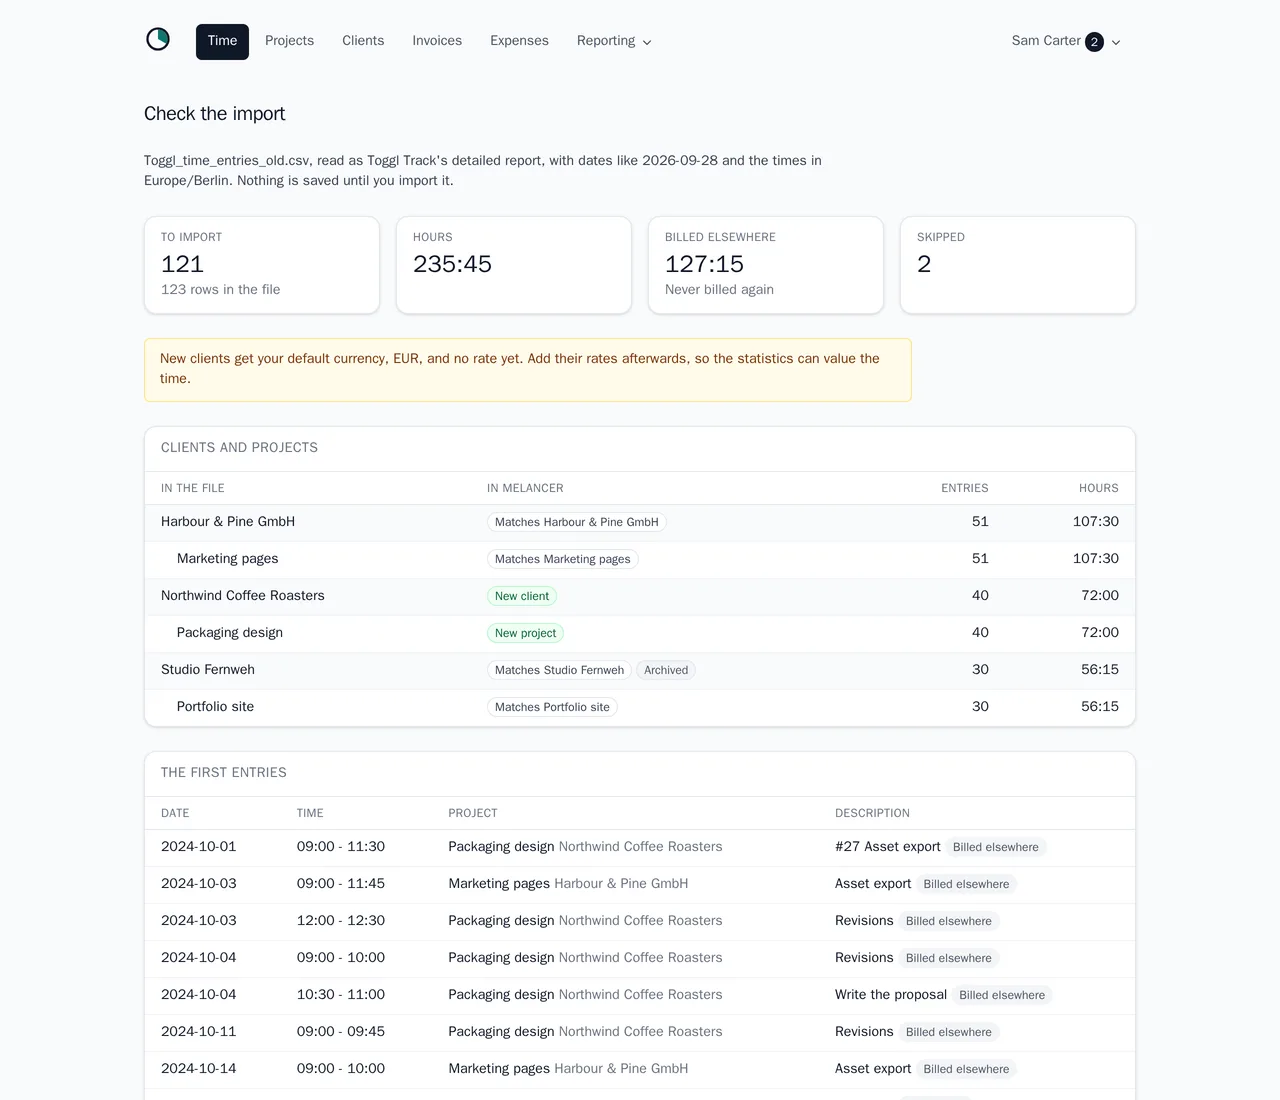Go to the Projects tab

coord(289,41)
